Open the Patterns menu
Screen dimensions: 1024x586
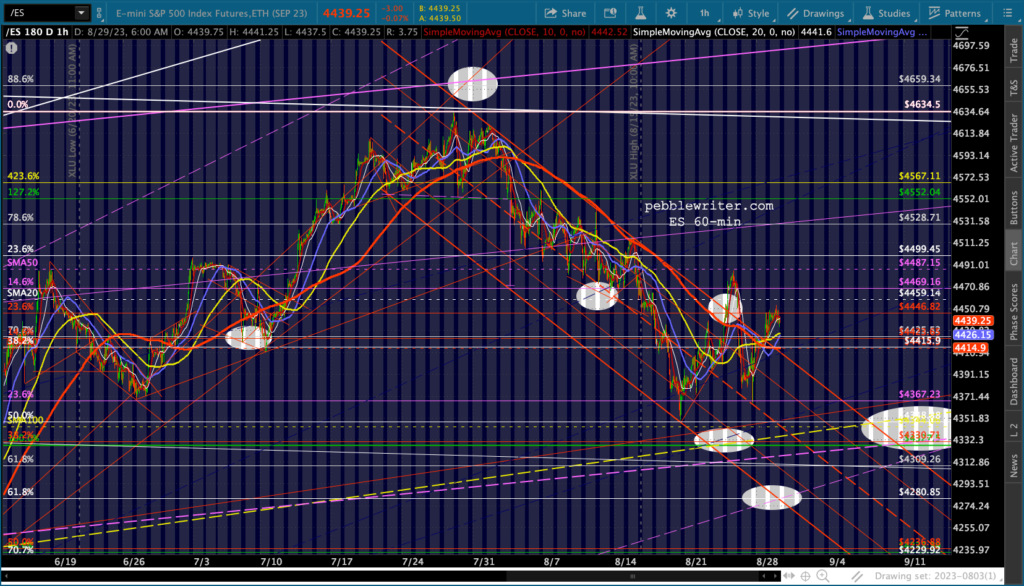954,13
